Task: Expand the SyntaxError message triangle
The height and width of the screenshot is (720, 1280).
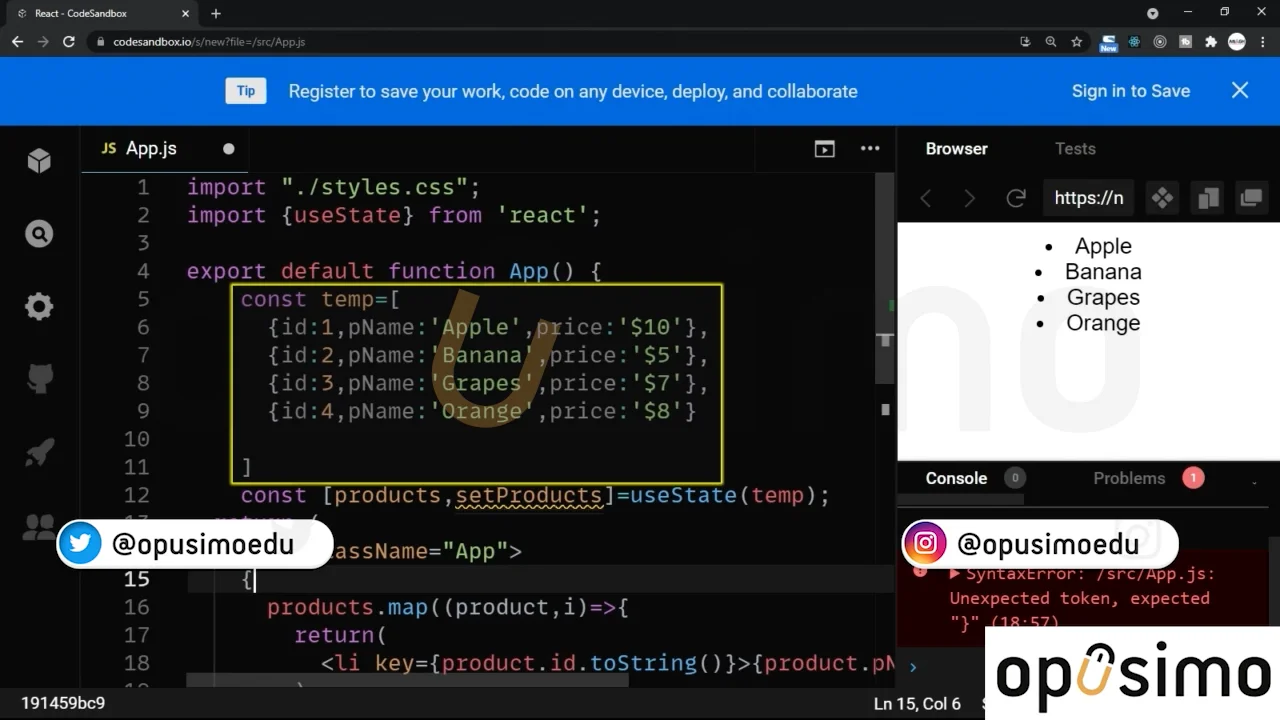Action: (954, 574)
